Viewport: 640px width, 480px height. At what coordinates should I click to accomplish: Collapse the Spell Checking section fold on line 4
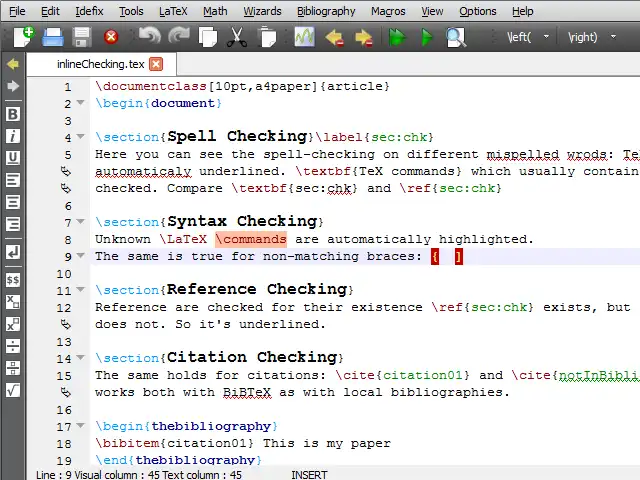[x=81, y=136]
